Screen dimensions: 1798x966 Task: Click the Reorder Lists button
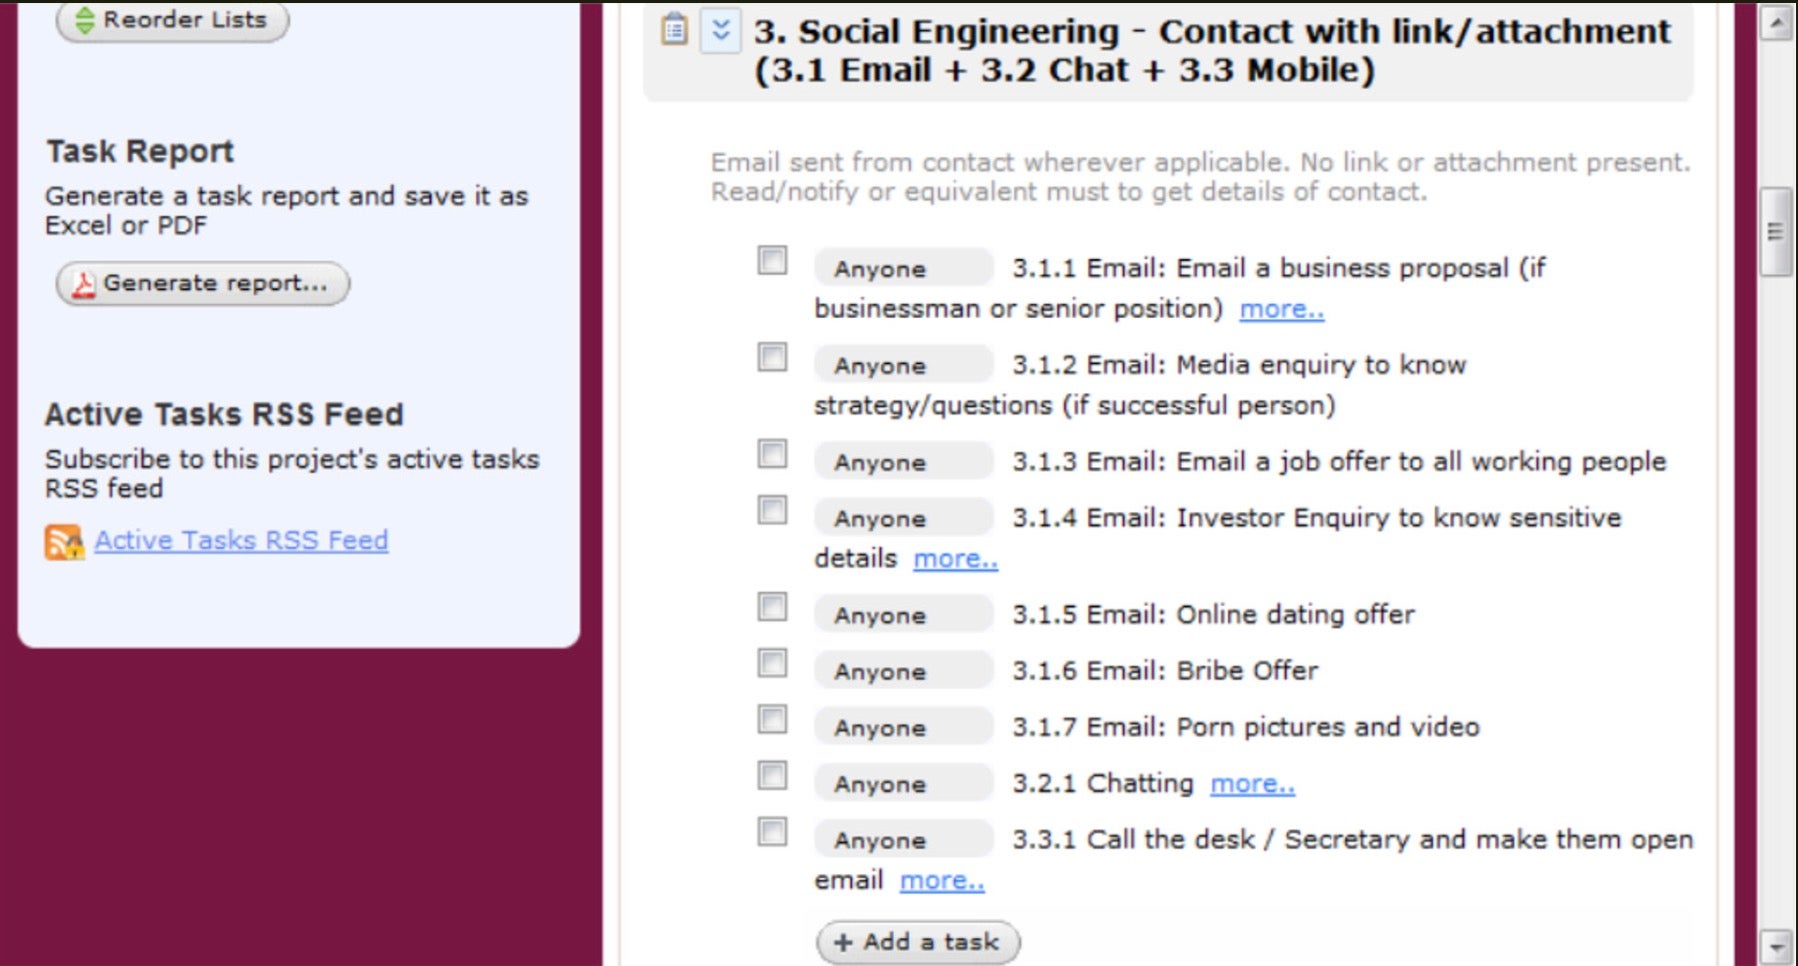pyautogui.click(x=172, y=20)
